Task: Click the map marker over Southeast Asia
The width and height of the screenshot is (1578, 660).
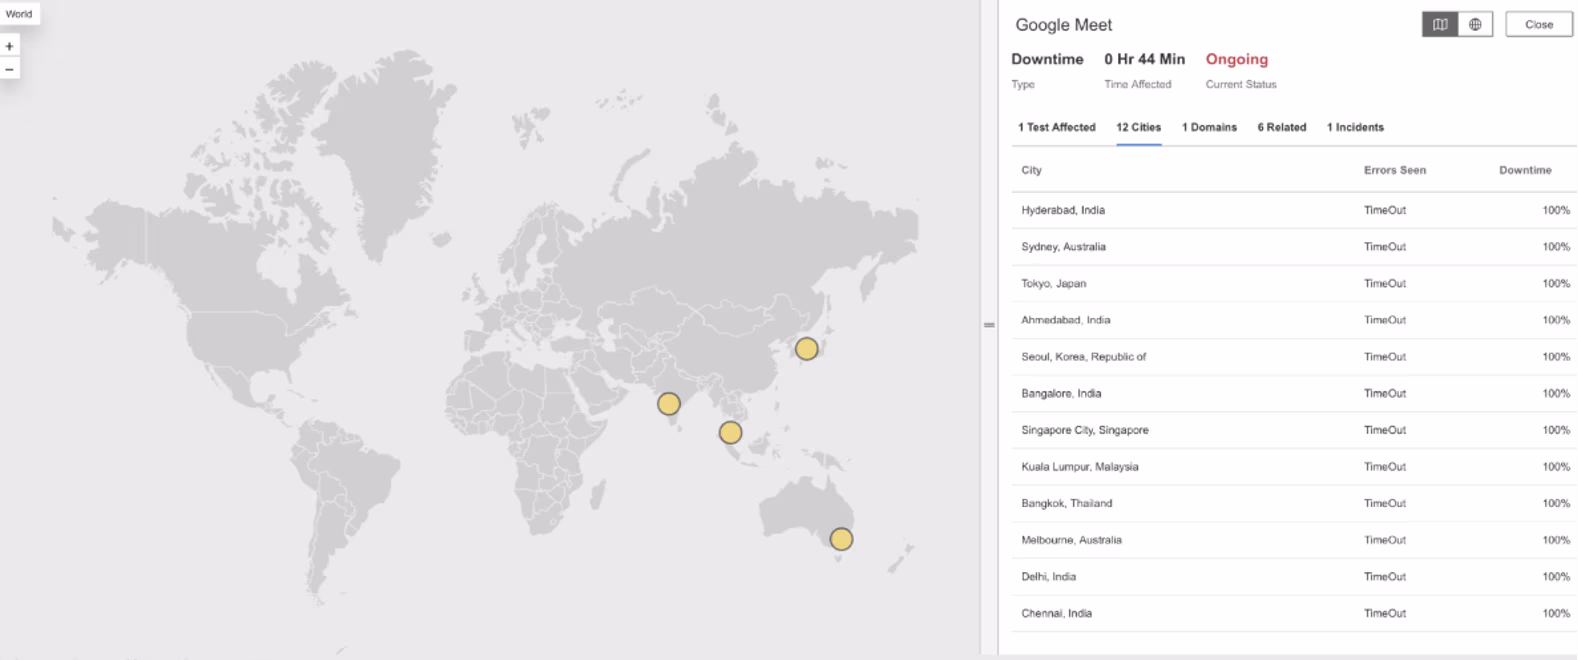Action: click(x=731, y=433)
